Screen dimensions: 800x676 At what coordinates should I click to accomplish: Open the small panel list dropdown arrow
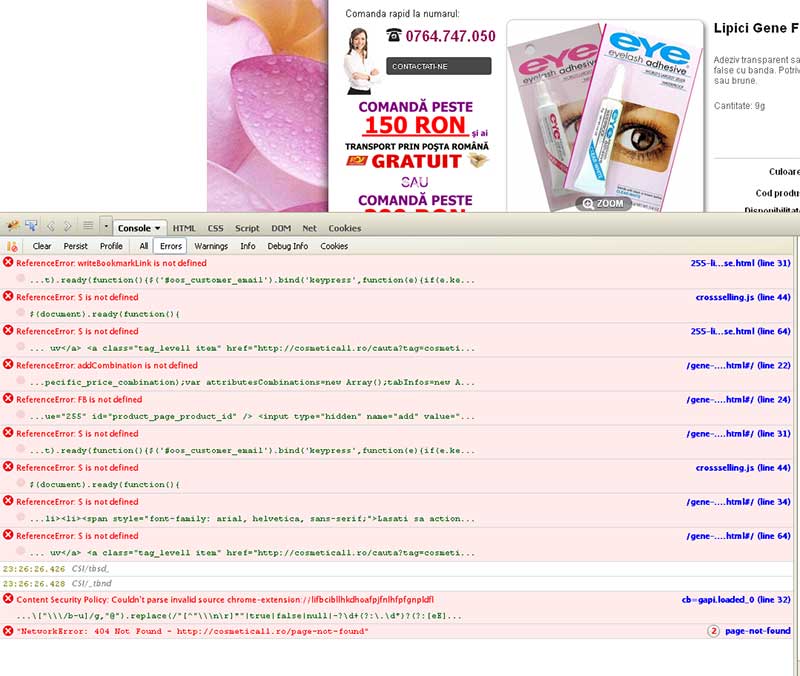click(x=106, y=226)
